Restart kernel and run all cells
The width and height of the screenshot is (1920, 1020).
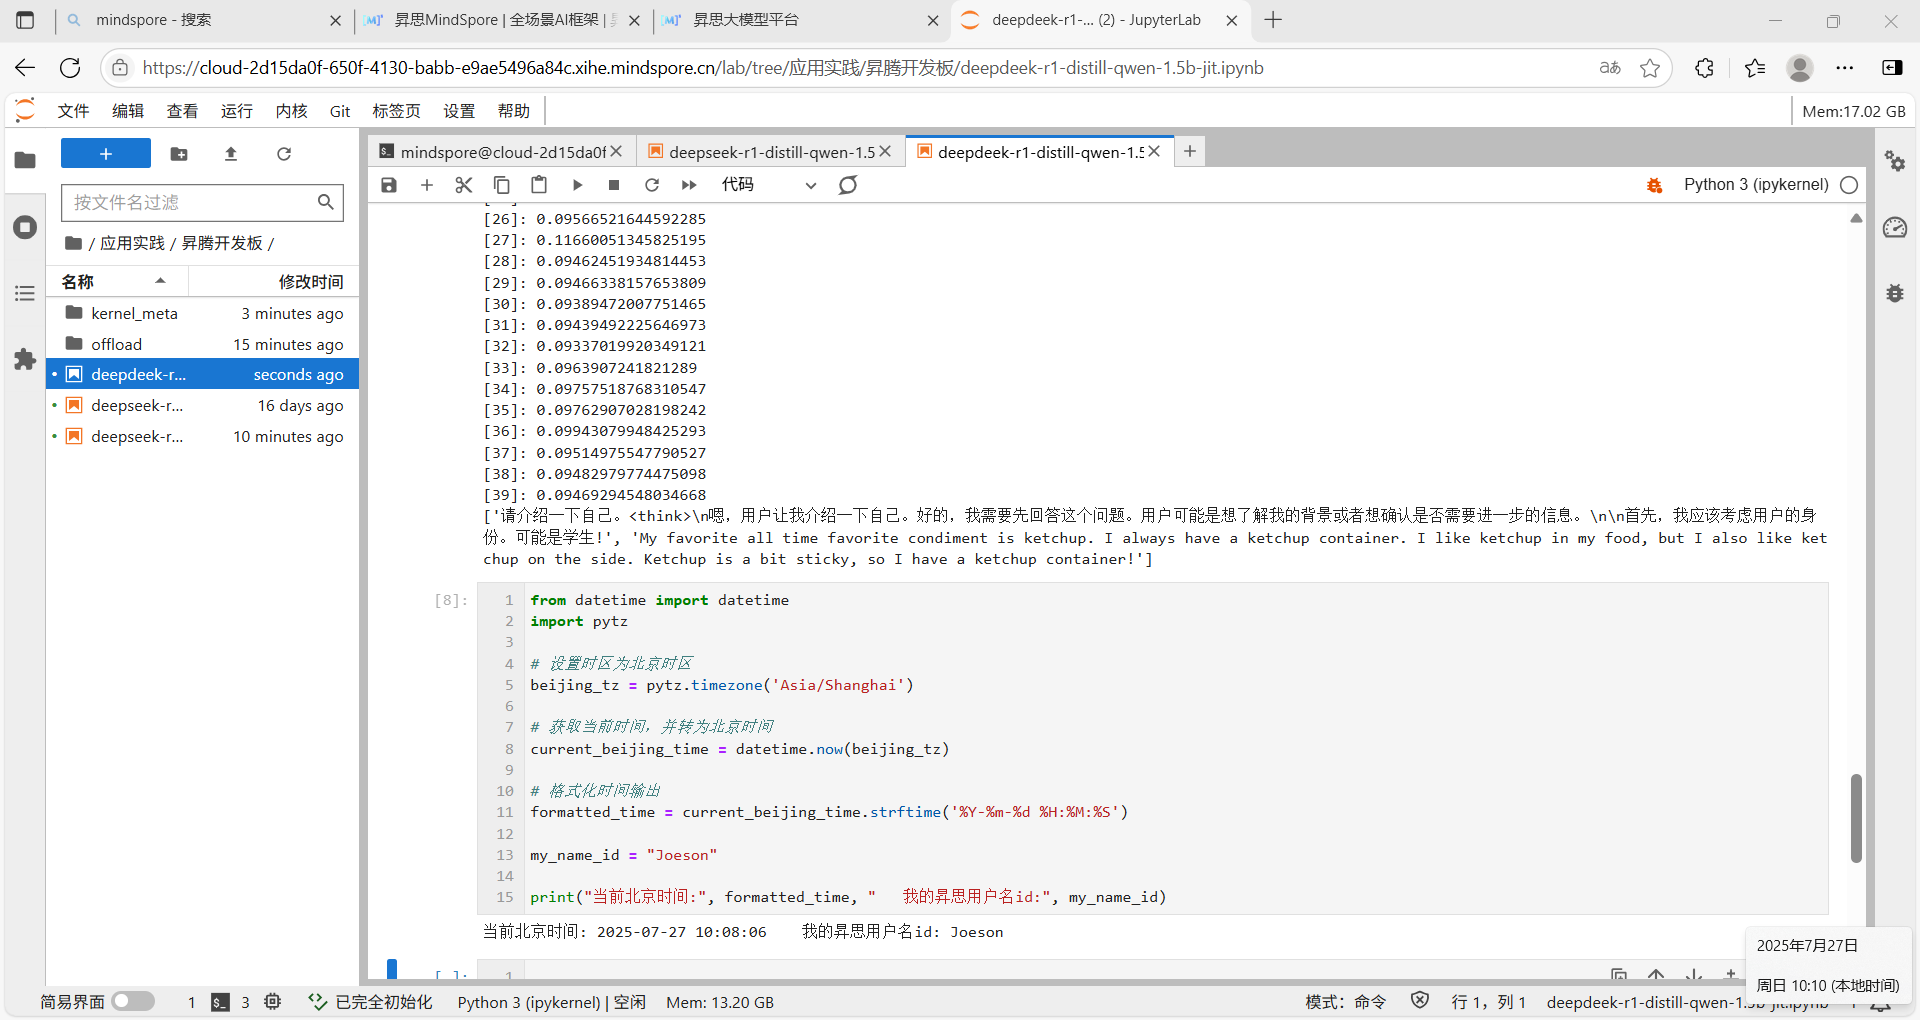click(689, 185)
